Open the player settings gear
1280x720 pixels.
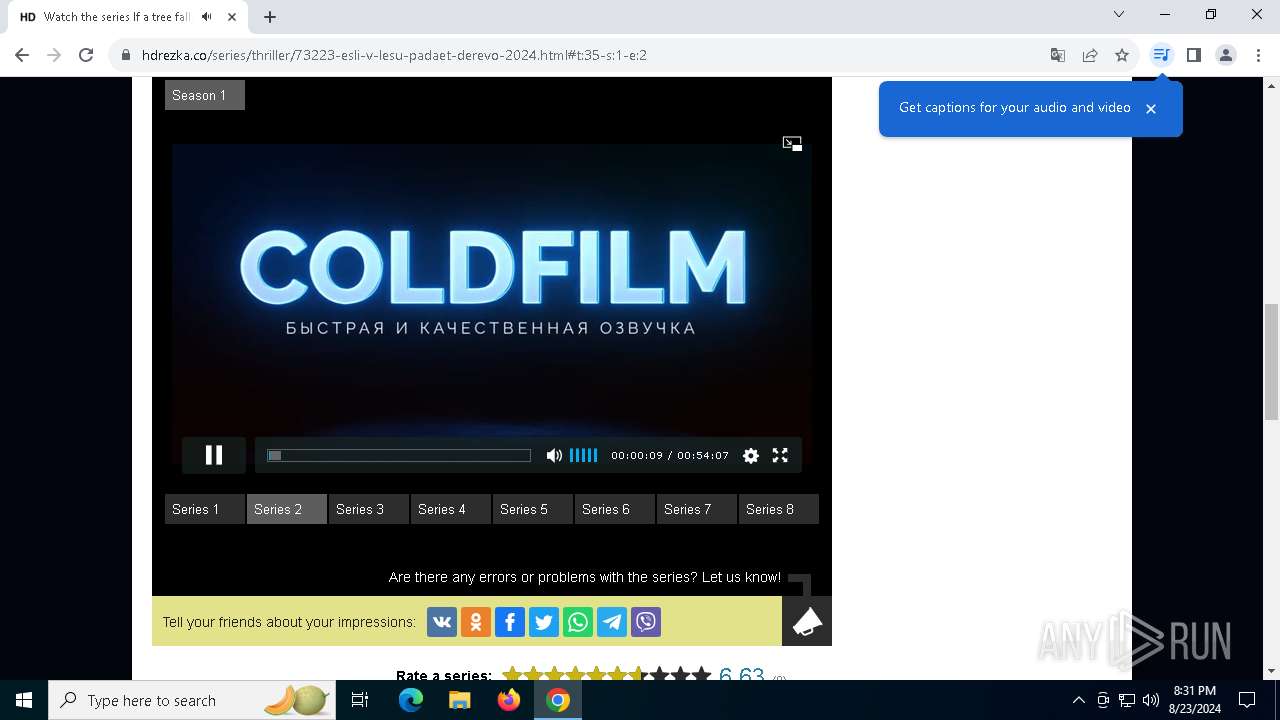coord(751,455)
